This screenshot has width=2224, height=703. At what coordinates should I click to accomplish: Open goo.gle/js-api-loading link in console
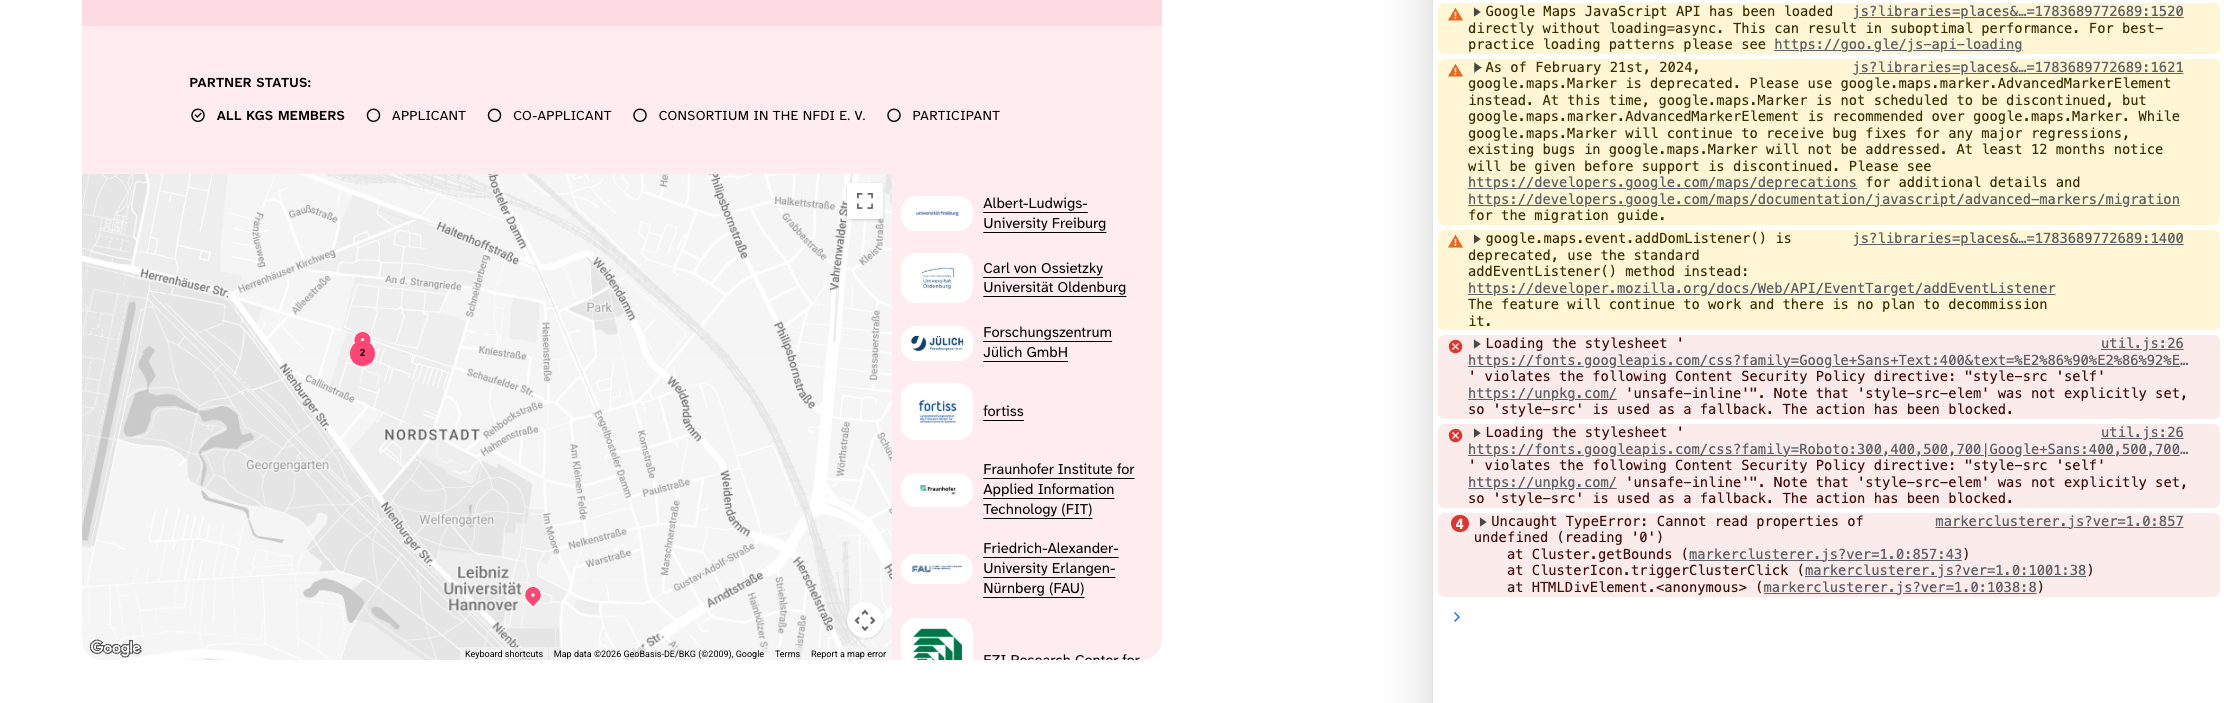click(1898, 45)
